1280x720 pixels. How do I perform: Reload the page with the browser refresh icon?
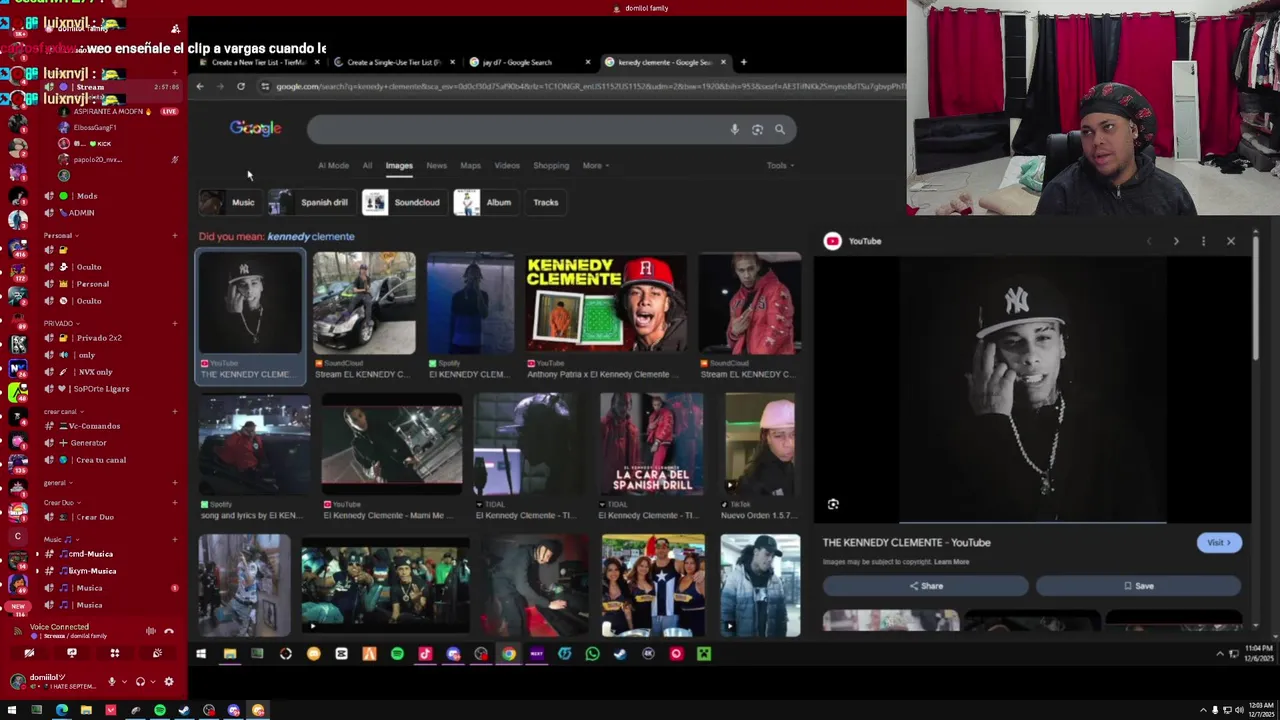(x=241, y=87)
